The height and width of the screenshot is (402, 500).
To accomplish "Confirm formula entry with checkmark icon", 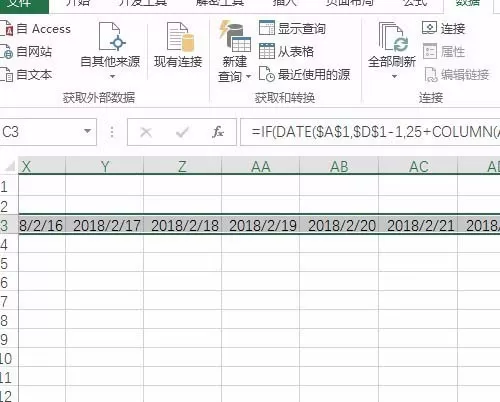I will coord(182,132).
